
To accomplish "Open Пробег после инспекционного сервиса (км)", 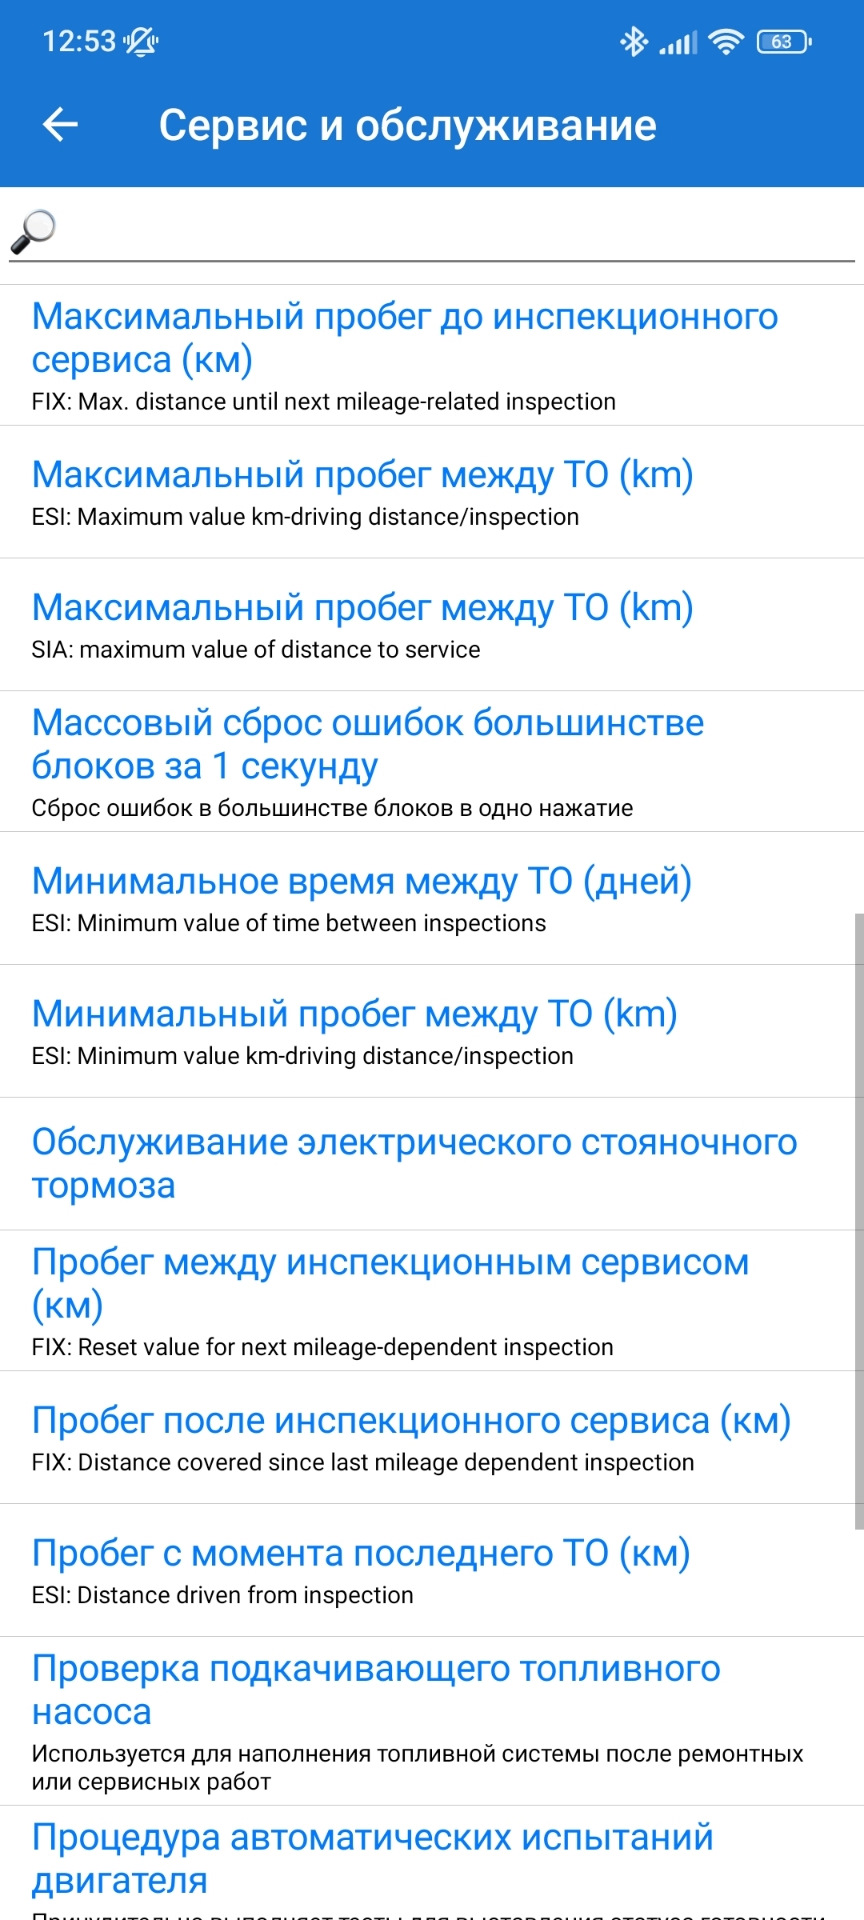I will coord(411,1437).
